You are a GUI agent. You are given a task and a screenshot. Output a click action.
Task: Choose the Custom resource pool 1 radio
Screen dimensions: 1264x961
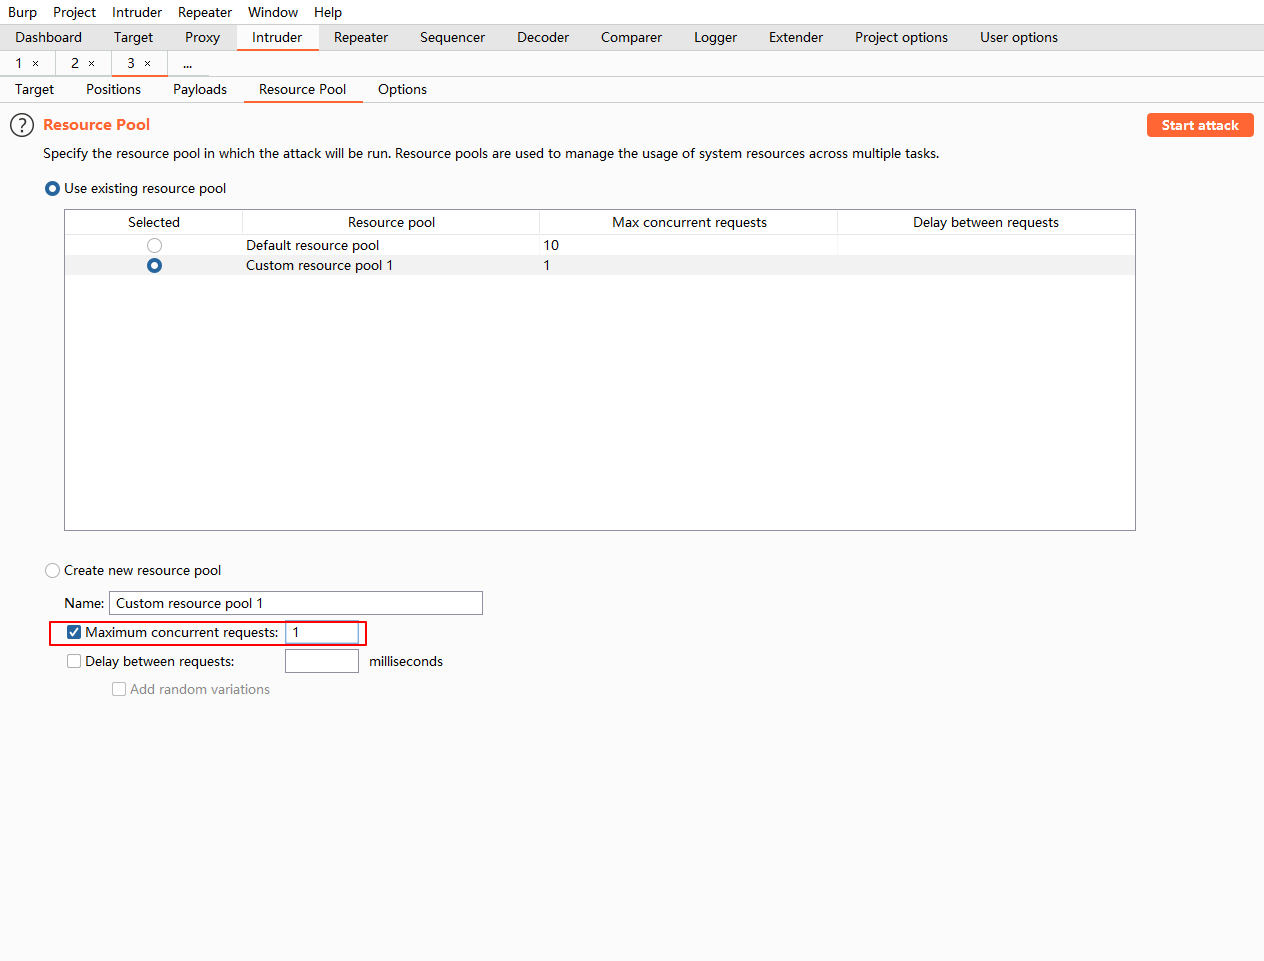[x=154, y=265]
